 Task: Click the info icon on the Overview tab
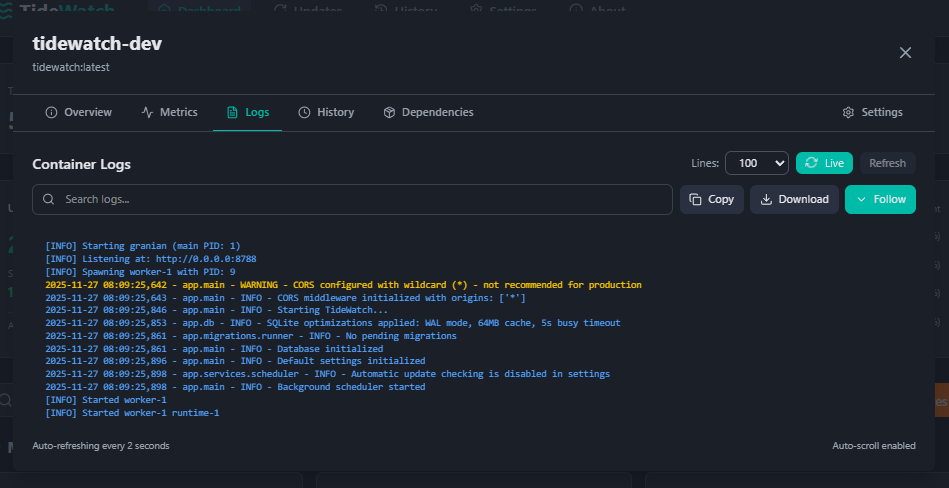[51, 113]
